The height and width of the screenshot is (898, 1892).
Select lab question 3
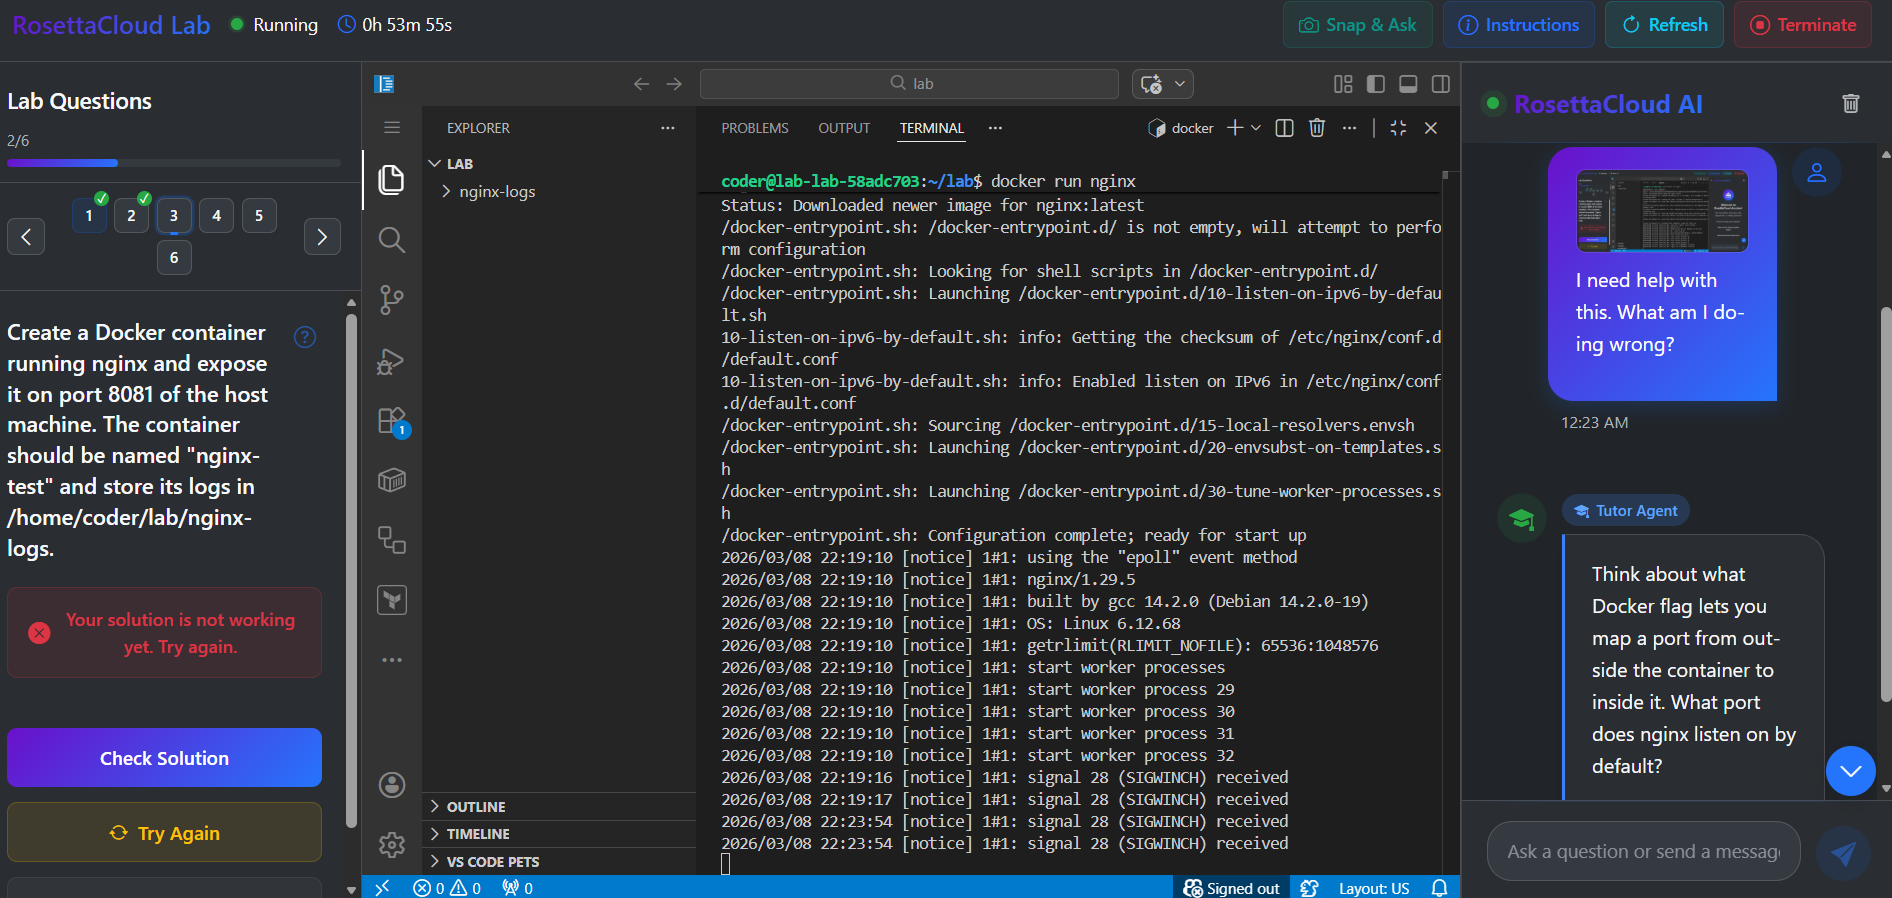(174, 215)
